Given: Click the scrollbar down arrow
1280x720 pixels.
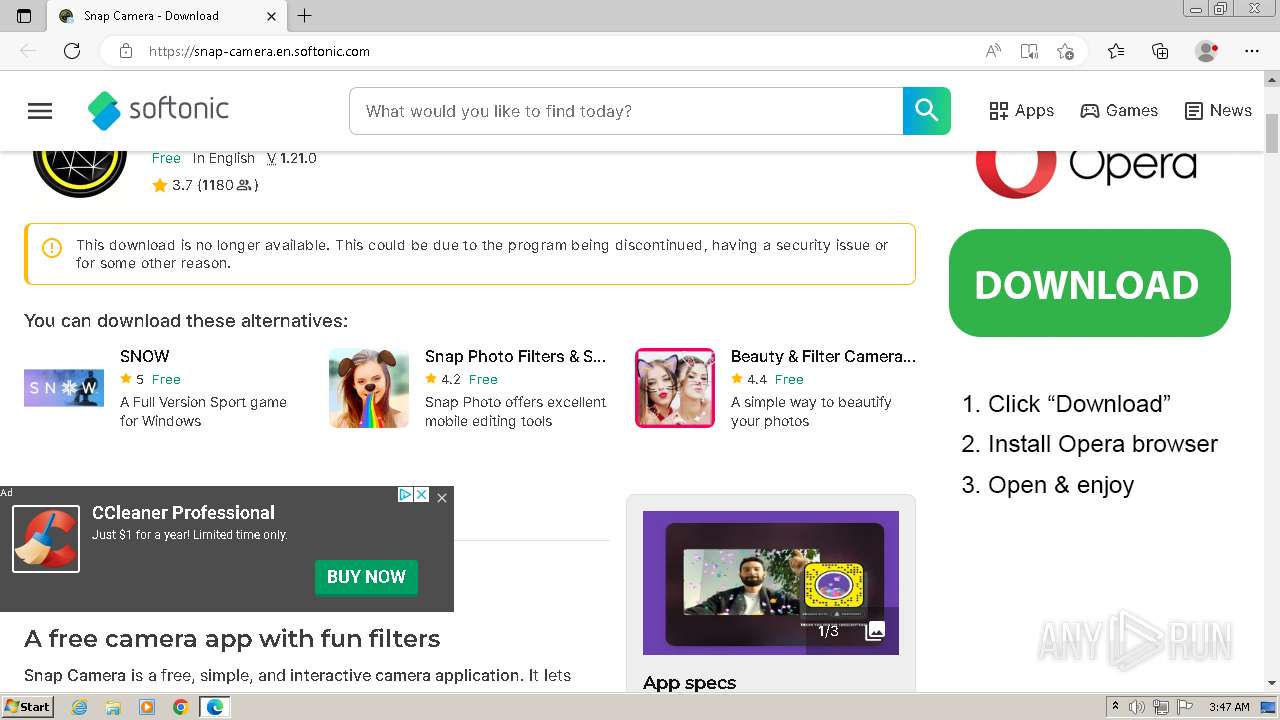Looking at the screenshot, I should click(x=1272, y=683).
